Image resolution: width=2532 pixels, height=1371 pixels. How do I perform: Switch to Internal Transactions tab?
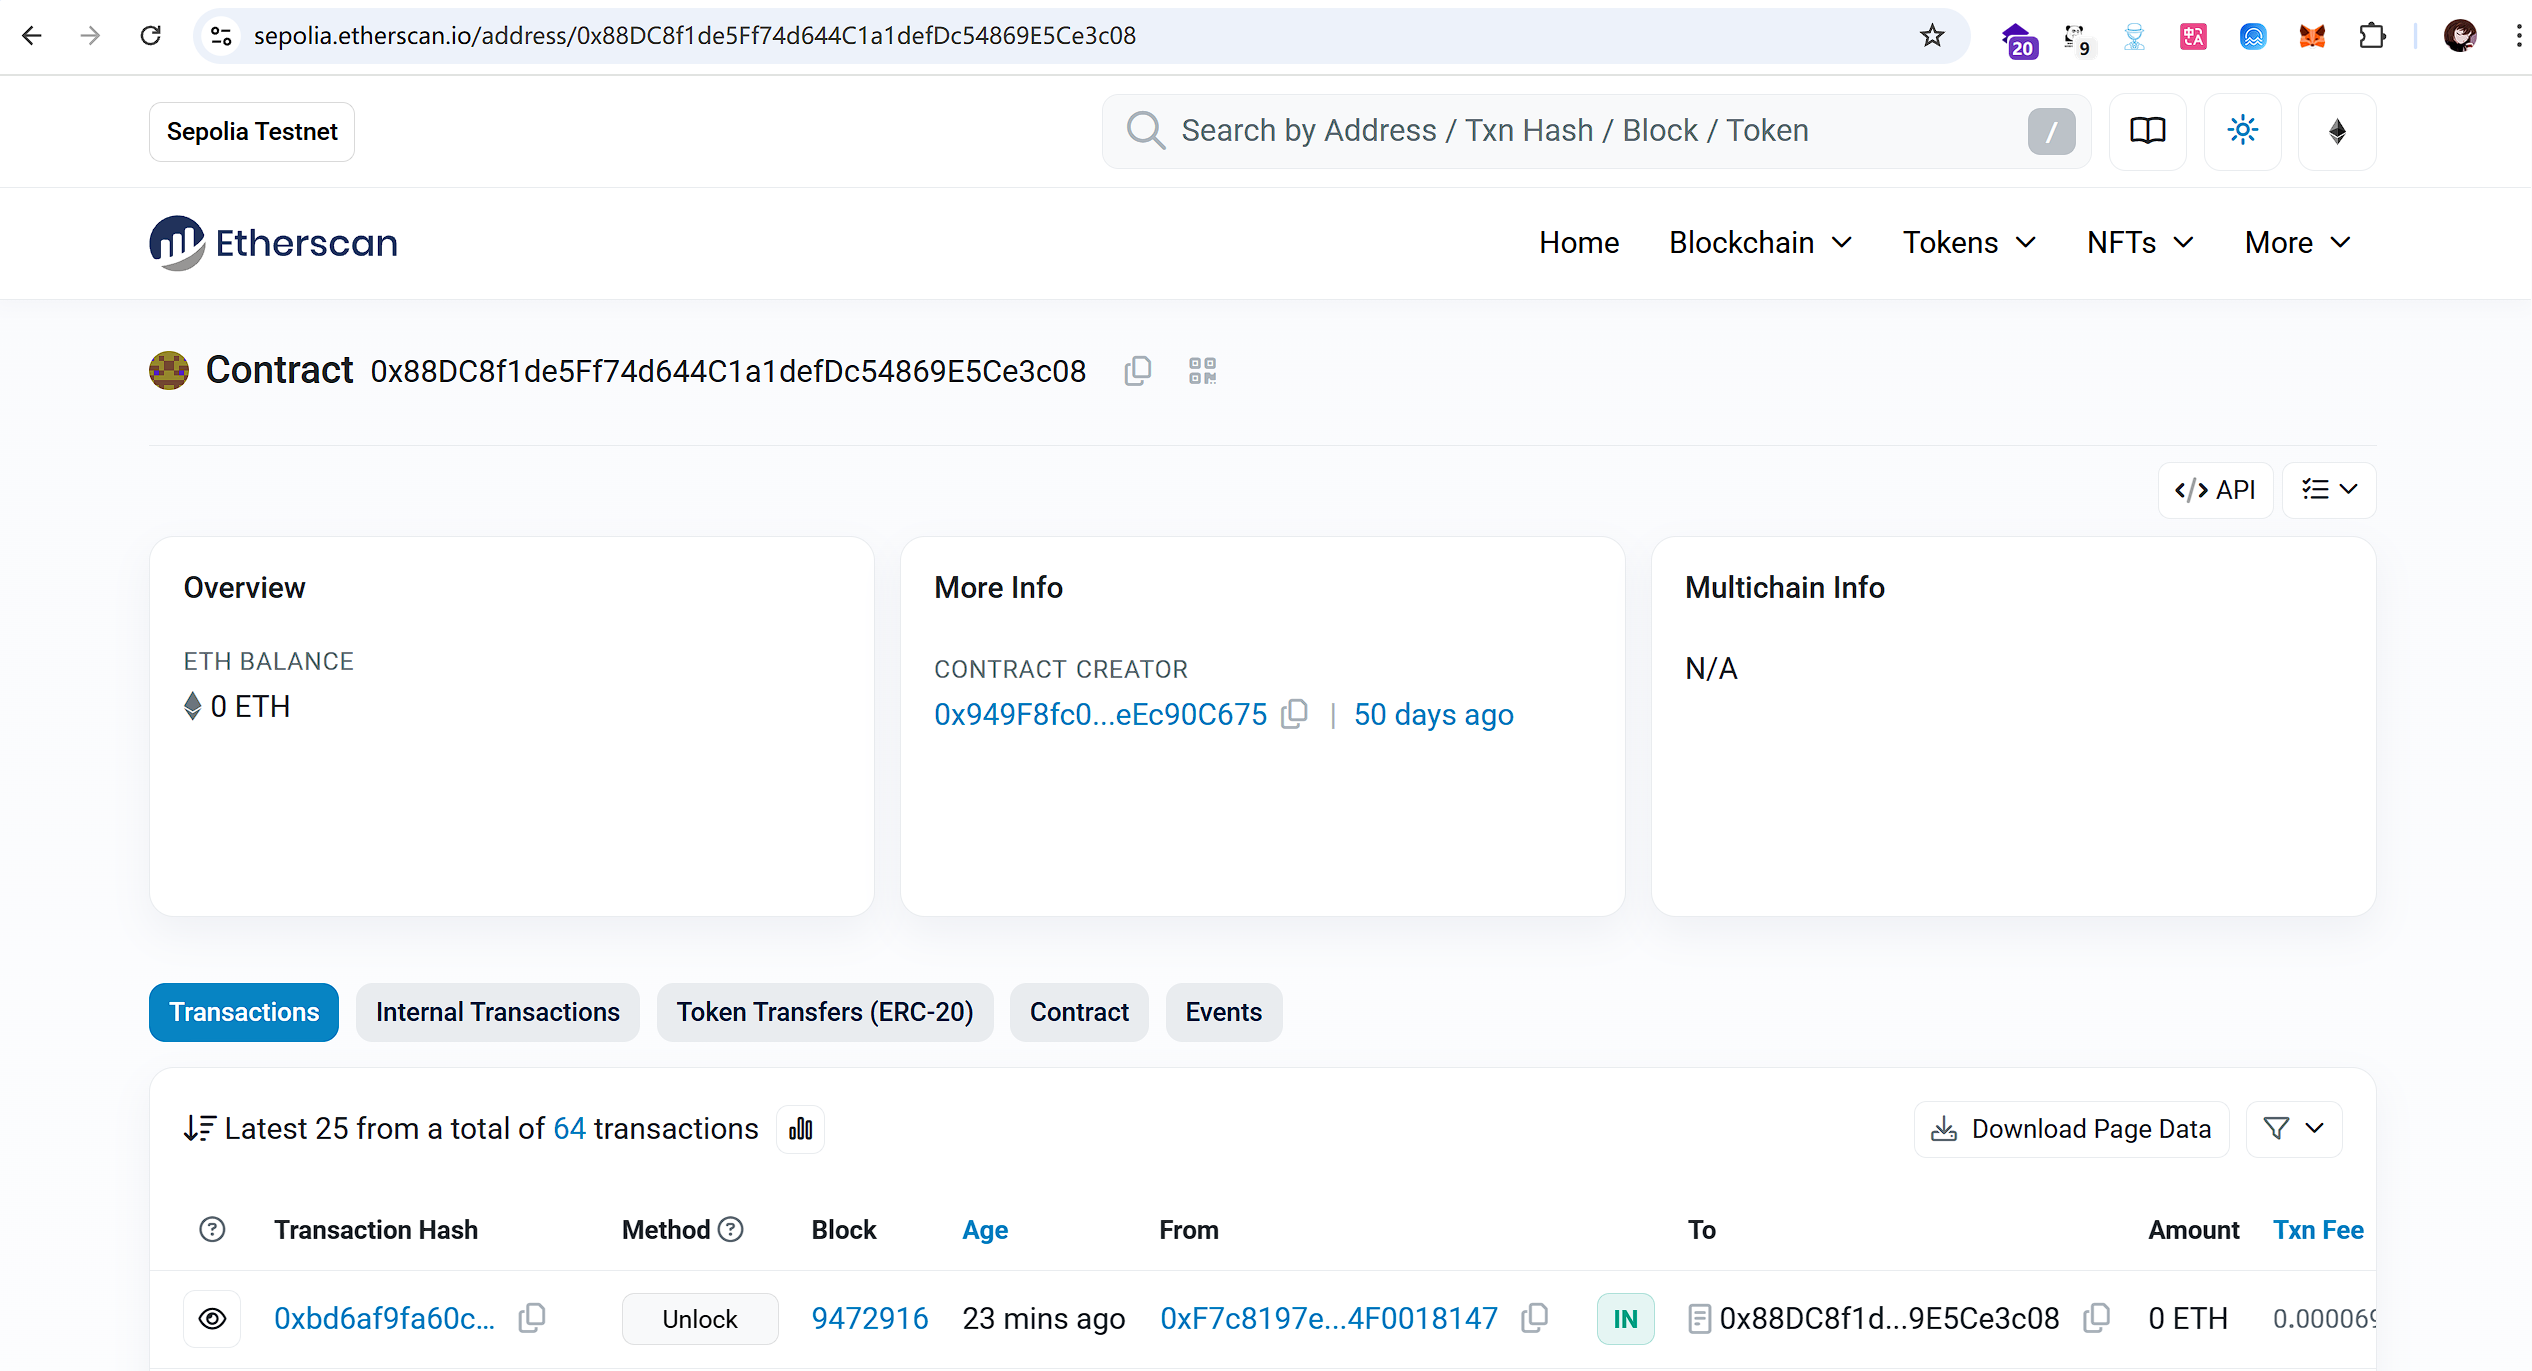497,1012
